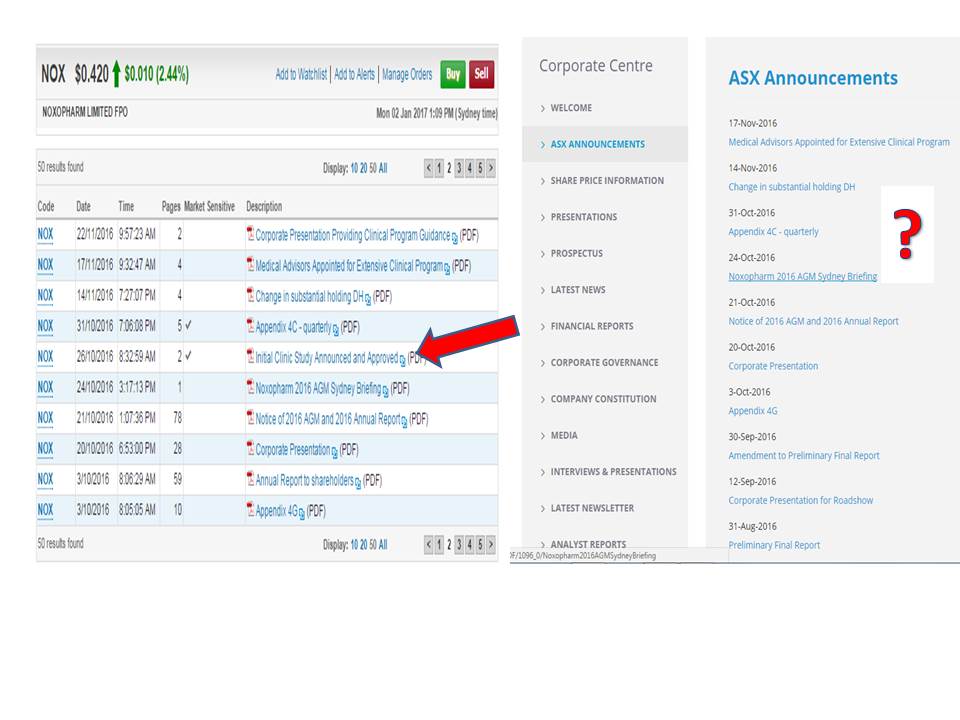Display 50 results in bottom pager

[373, 545]
